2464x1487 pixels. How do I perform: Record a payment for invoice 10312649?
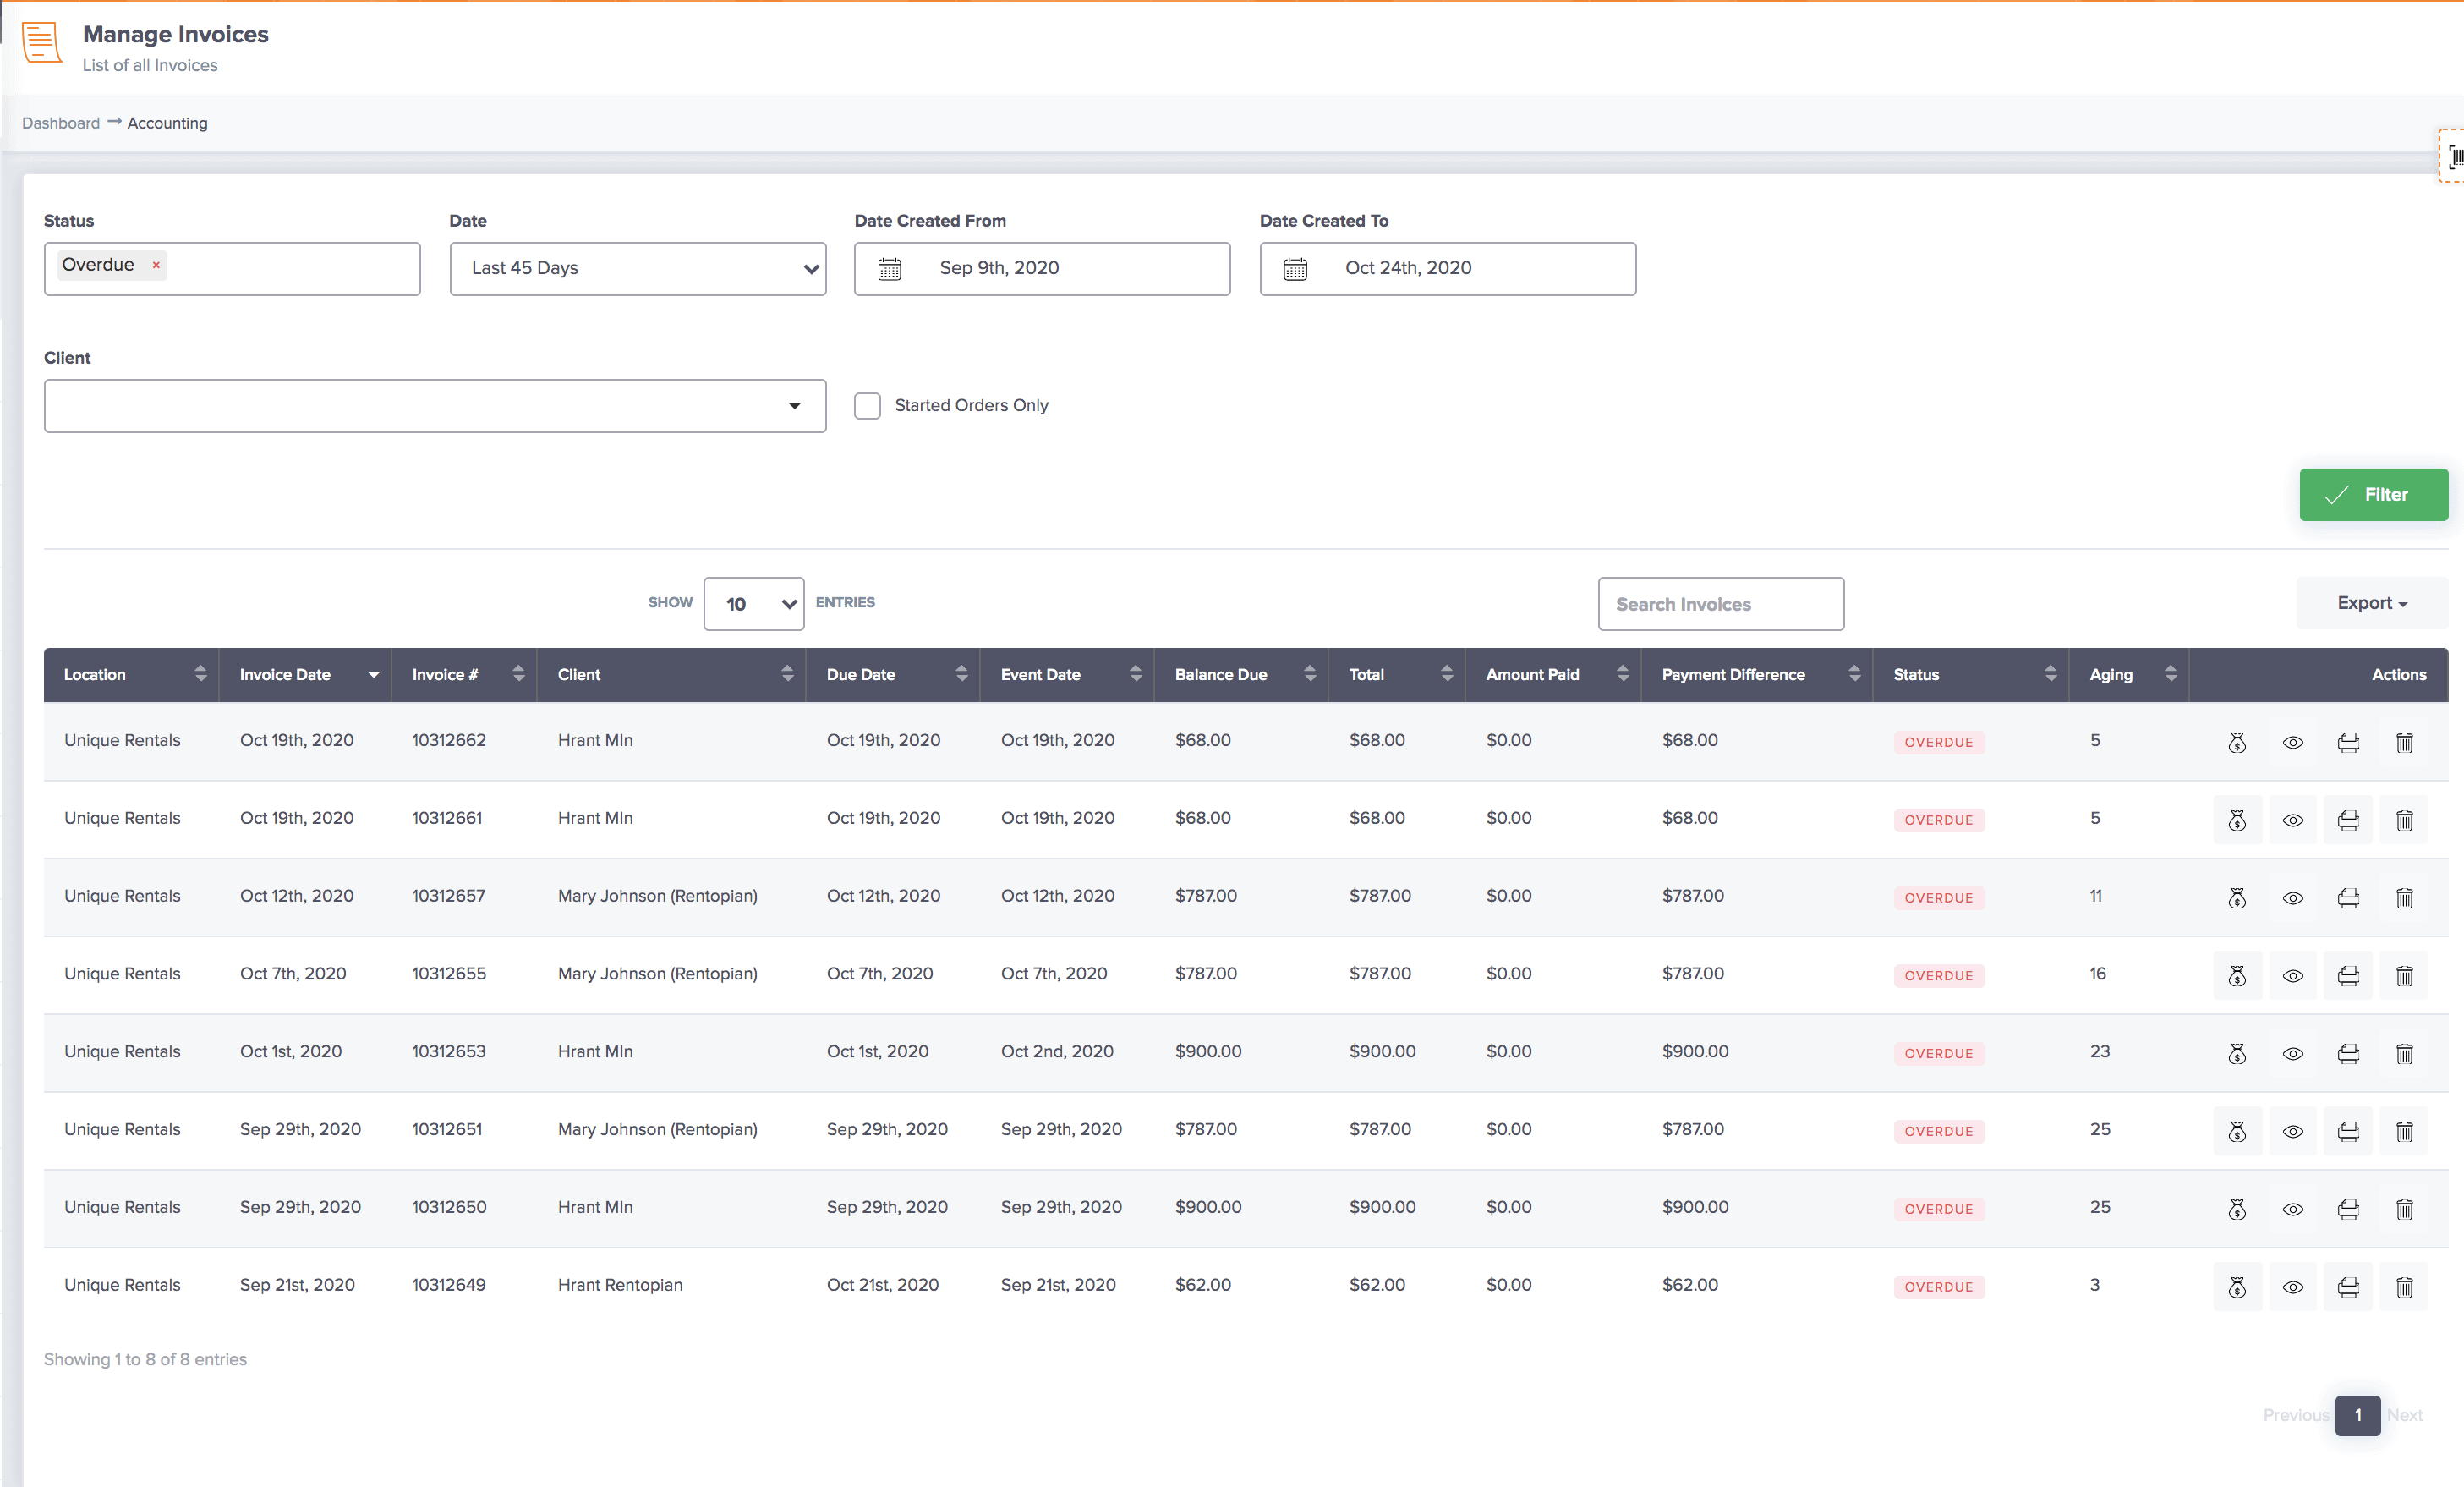click(x=2238, y=1287)
